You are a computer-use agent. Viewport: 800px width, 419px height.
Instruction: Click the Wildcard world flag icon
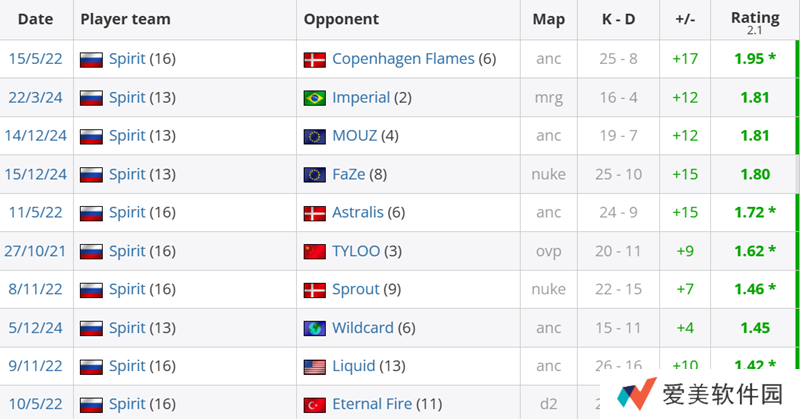(315, 328)
